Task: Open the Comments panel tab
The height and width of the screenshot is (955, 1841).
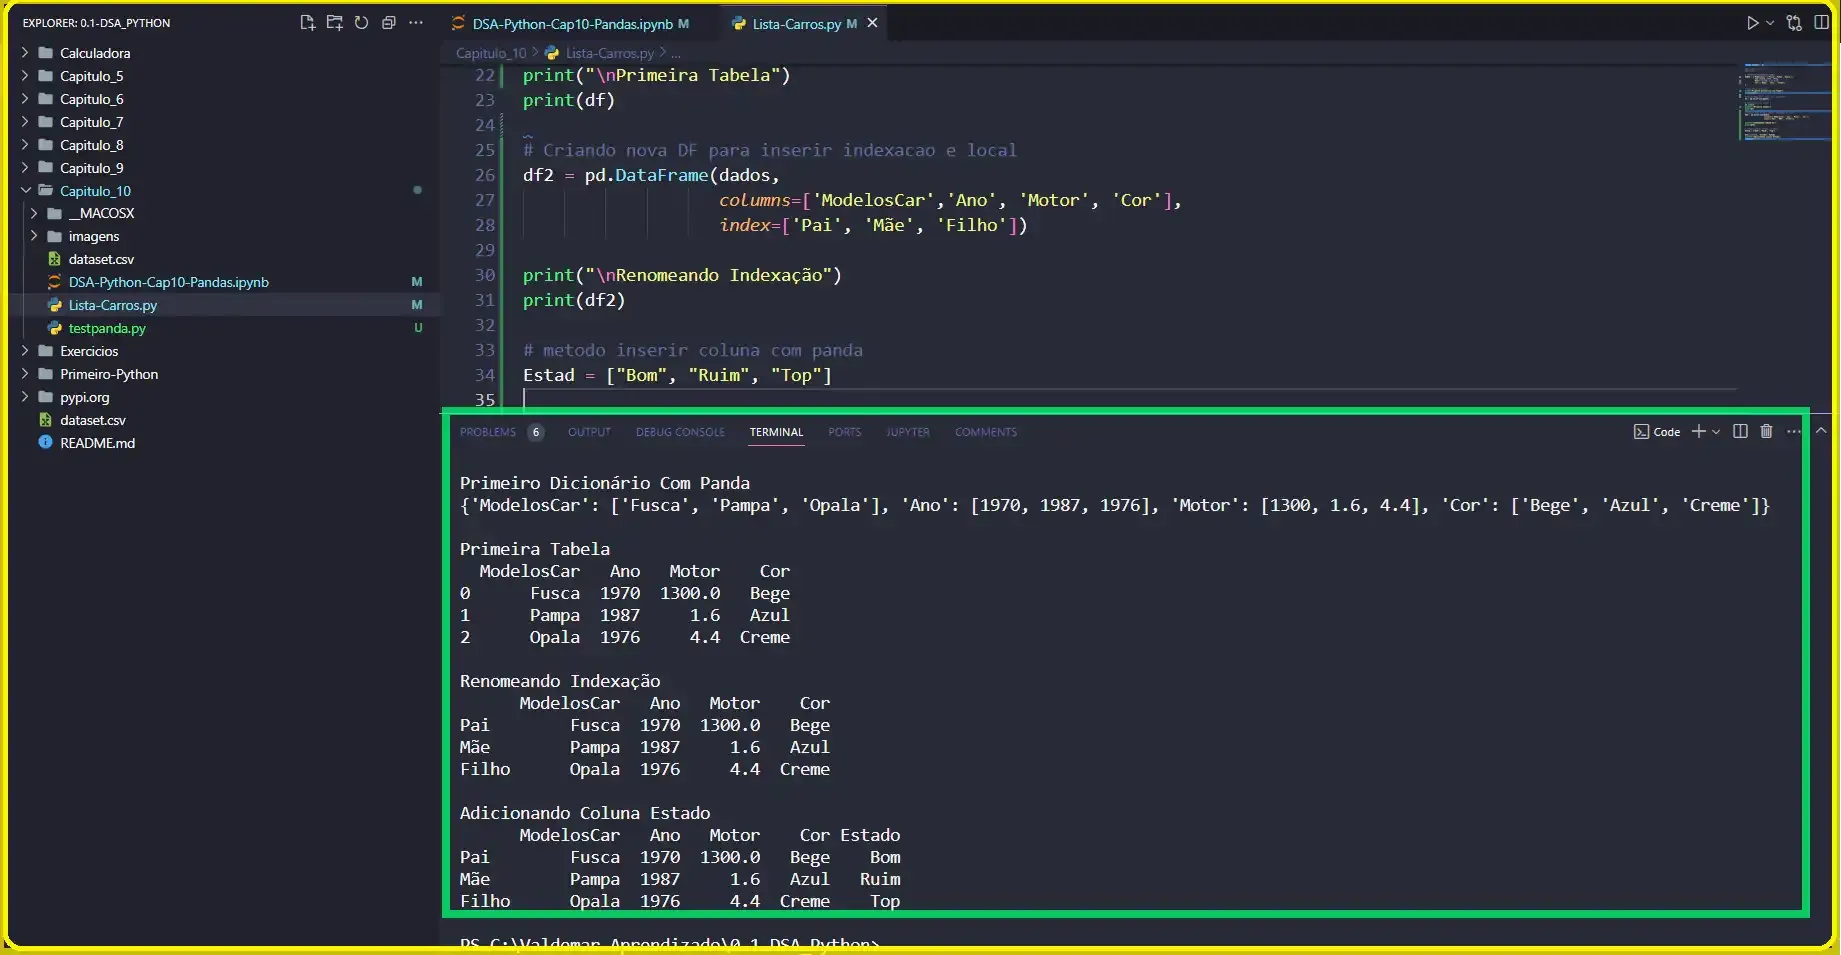Action: coord(985,432)
